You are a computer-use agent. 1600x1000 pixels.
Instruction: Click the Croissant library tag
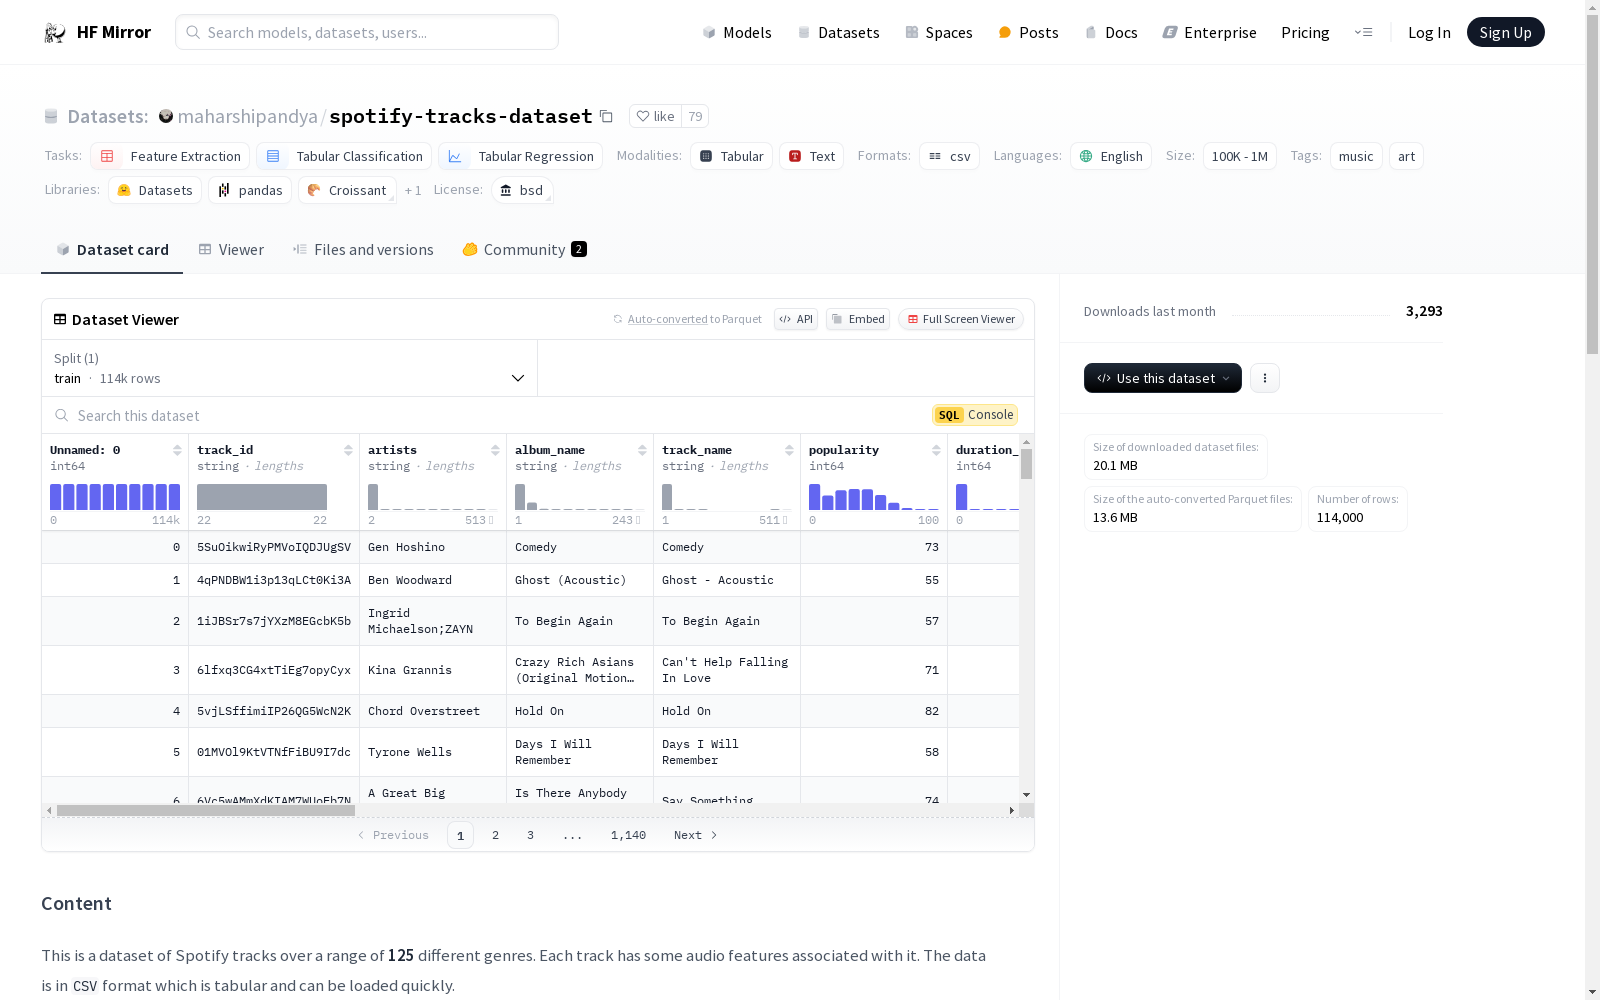347,190
